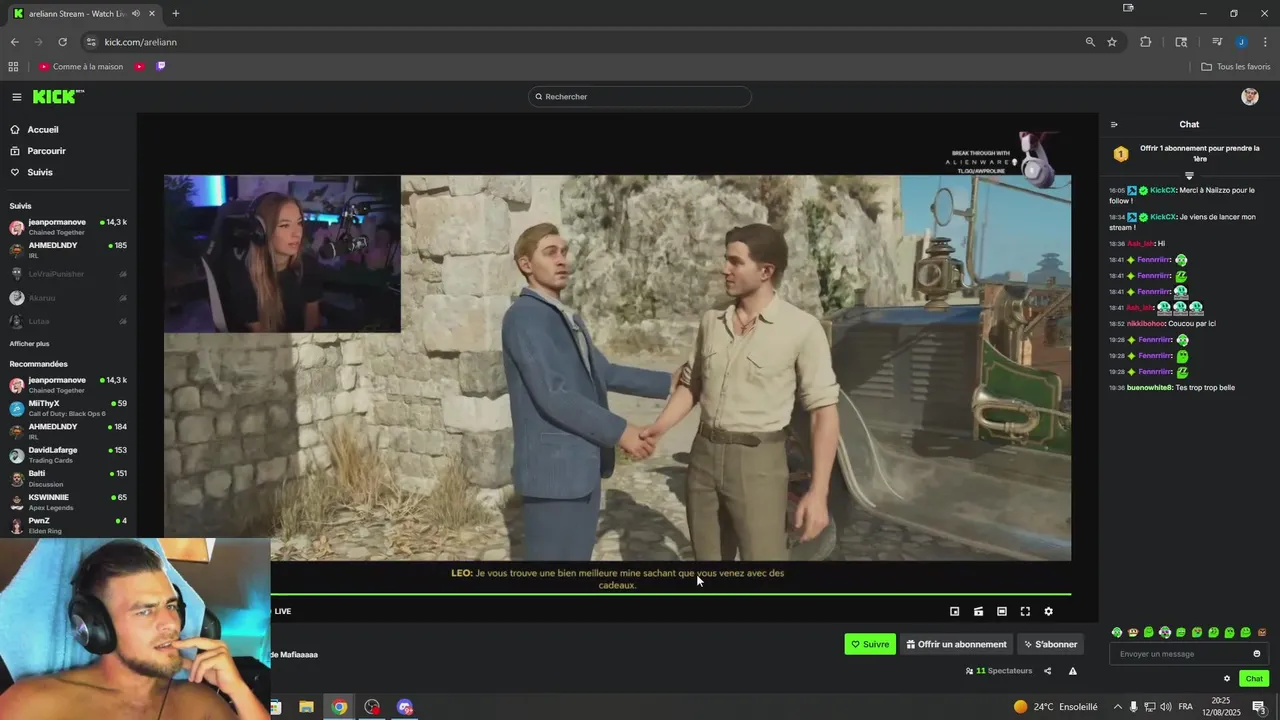This screenshot has width=1280, height=720.
Task: Open video player settings gear
Action: 1048,611
